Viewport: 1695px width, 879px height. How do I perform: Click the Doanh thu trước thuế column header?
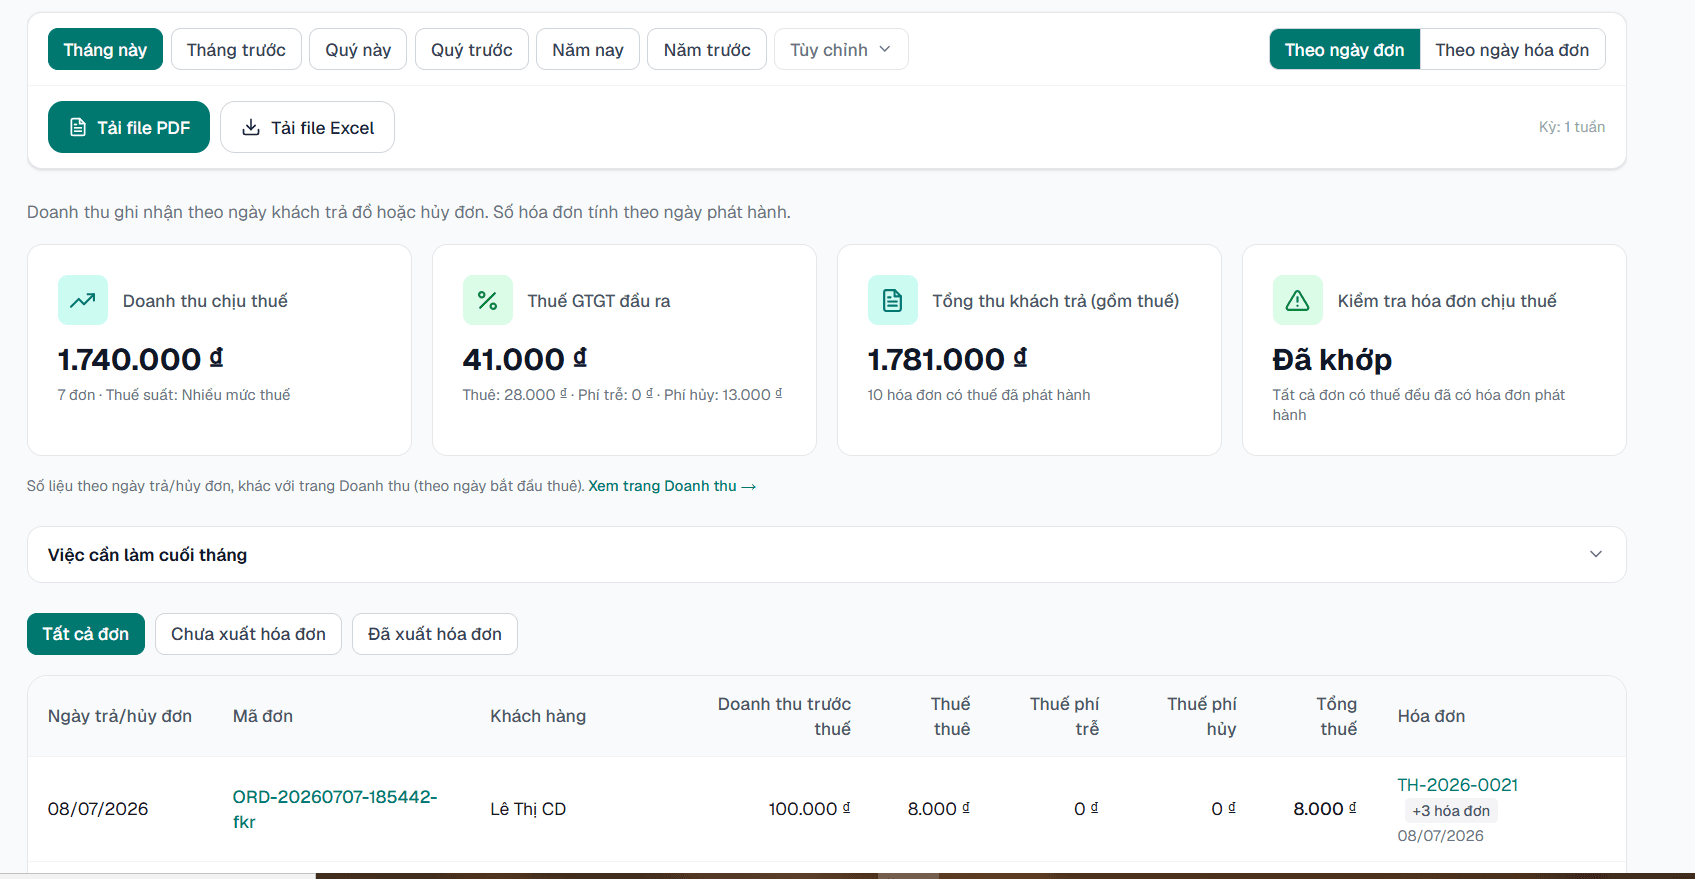784,716
